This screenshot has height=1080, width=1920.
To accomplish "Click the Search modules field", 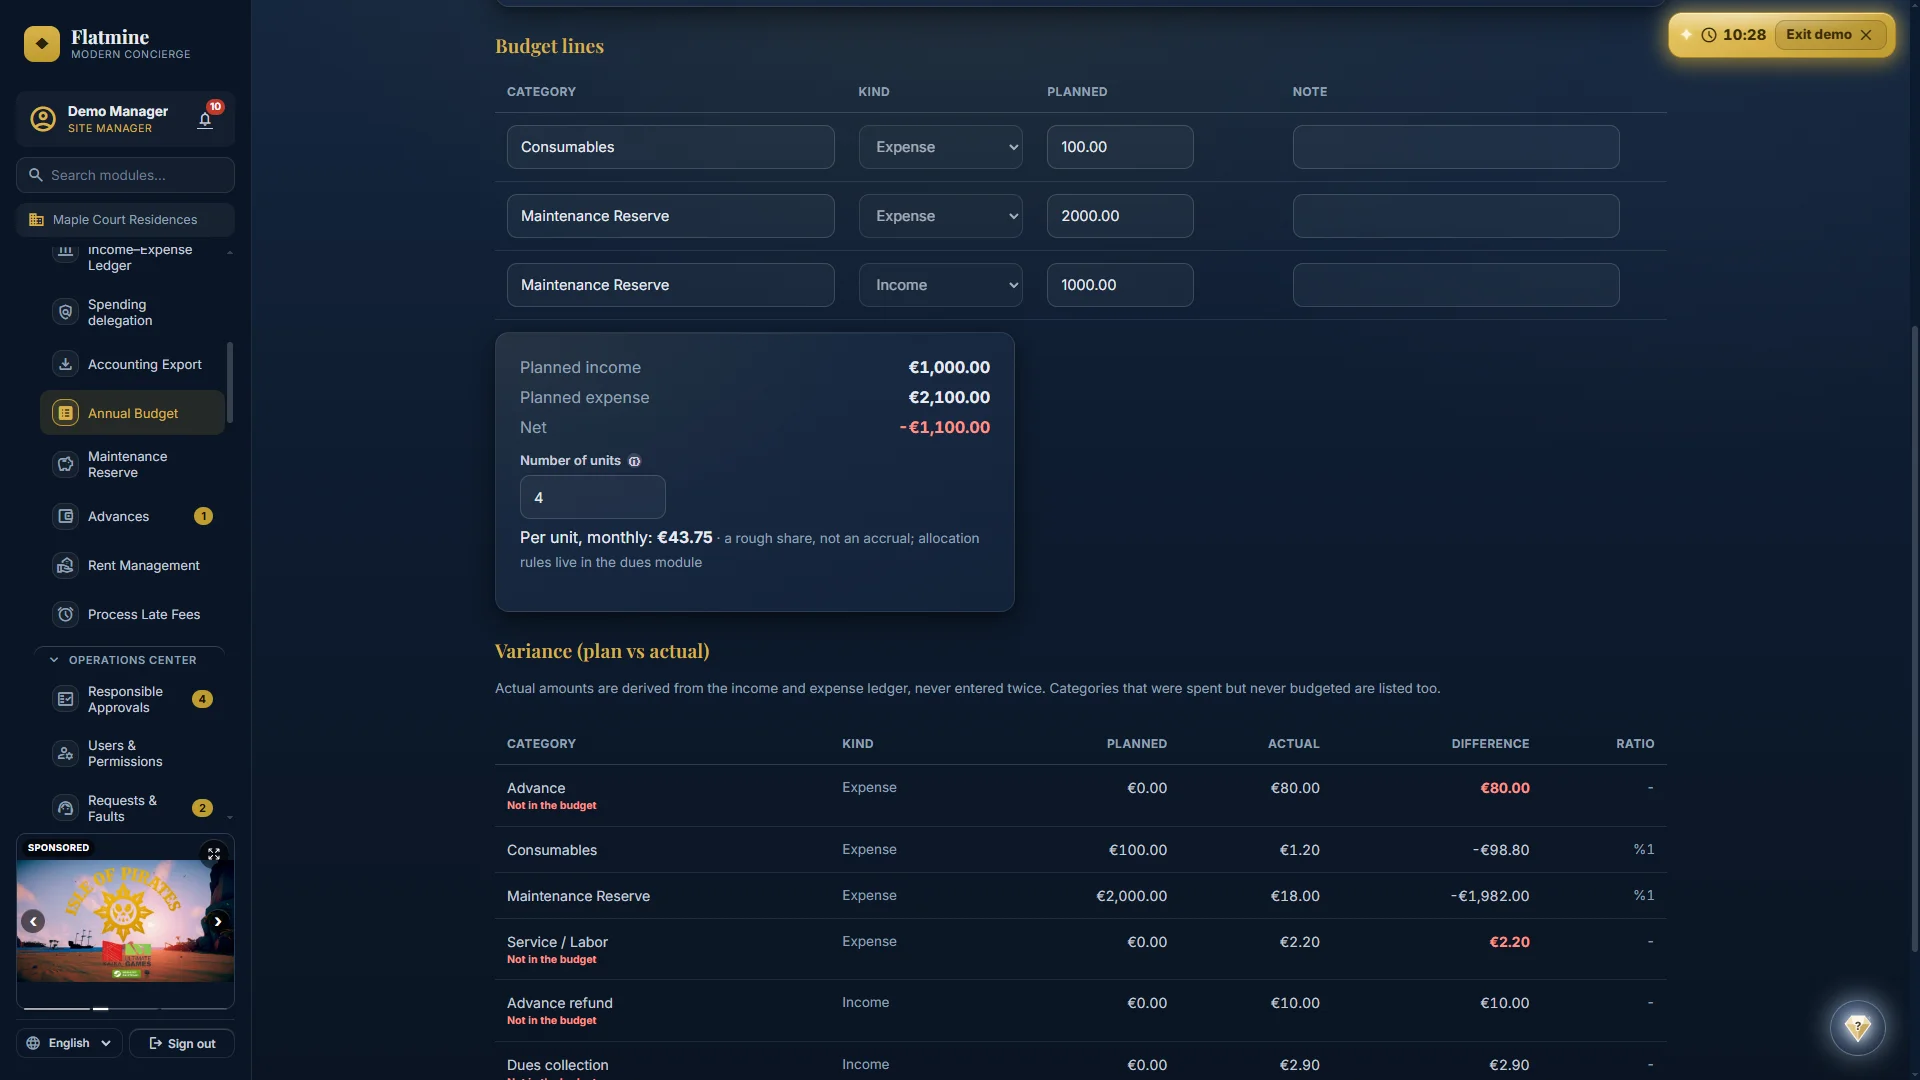I will 125,175.
